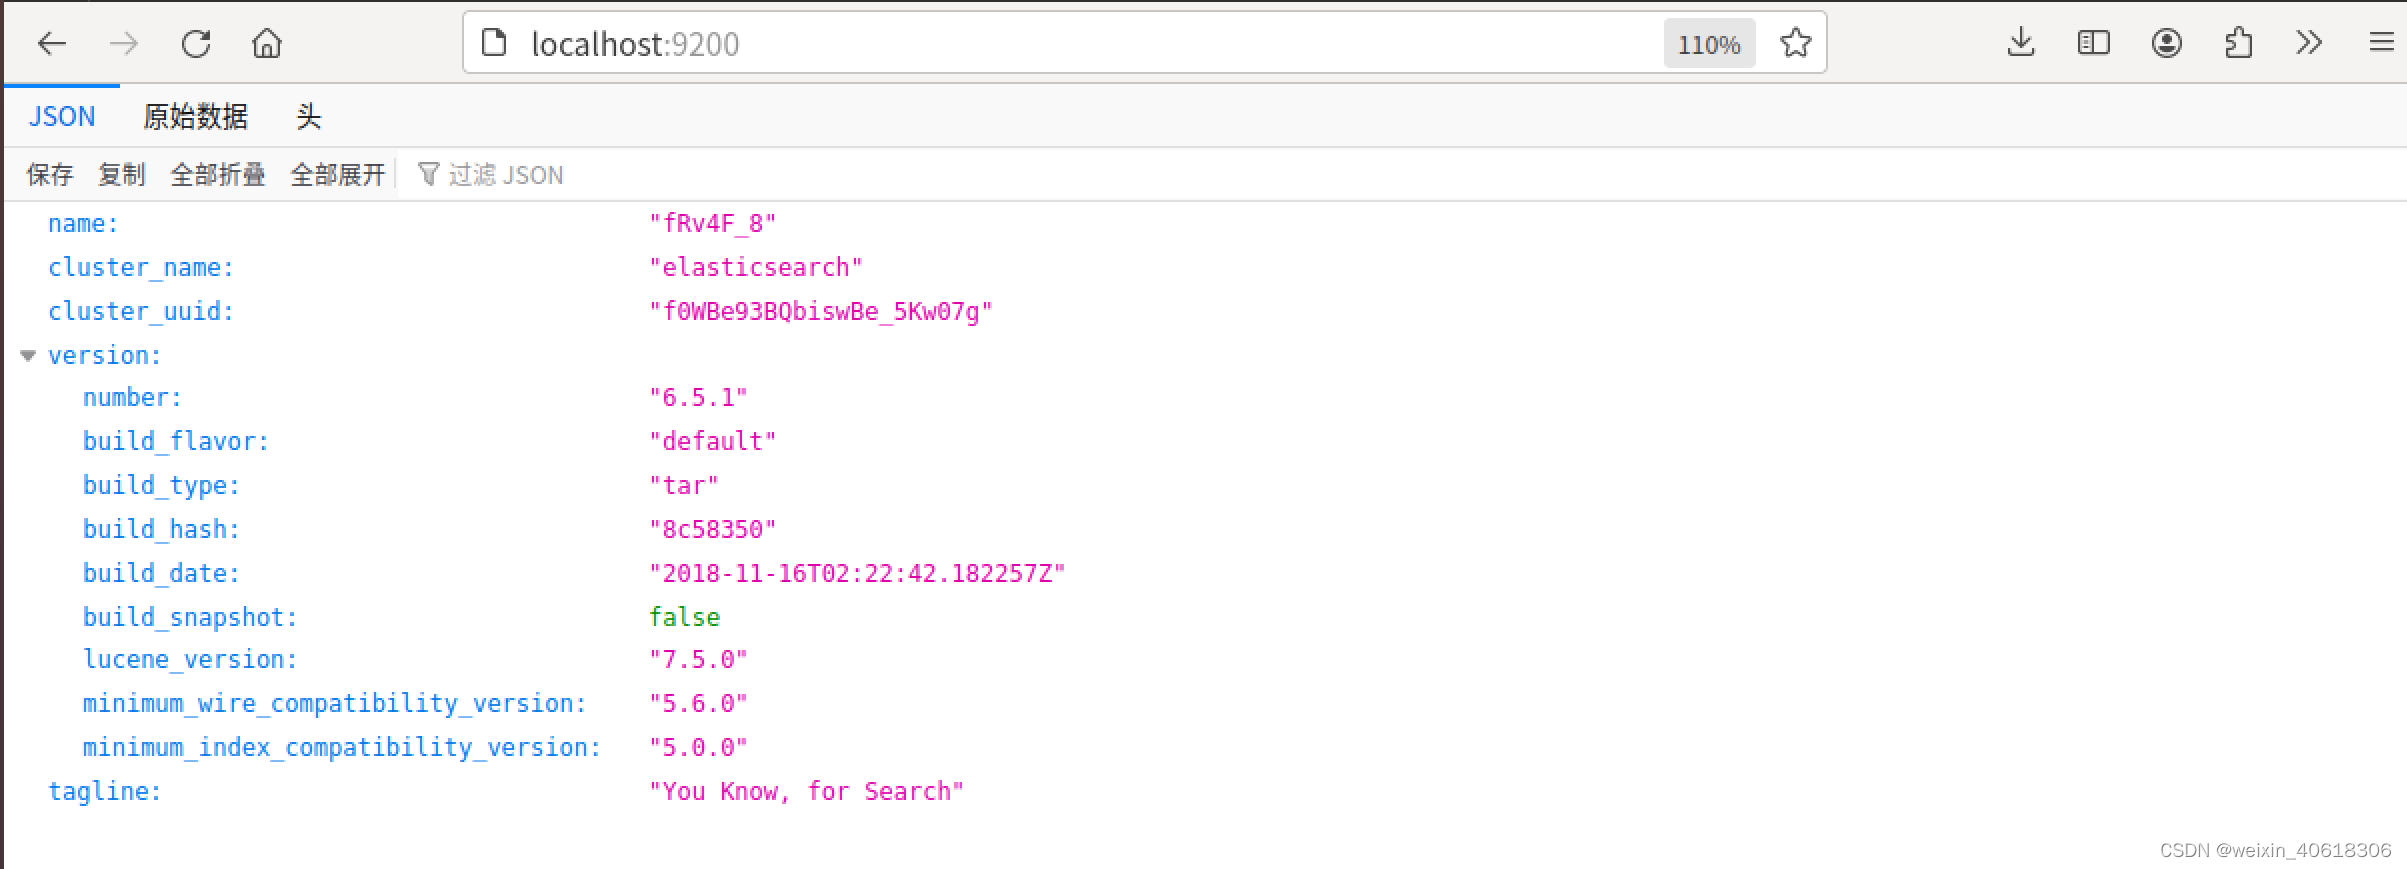Open the account profile menu
The image size is (2407, 869).
(2166, 43)
